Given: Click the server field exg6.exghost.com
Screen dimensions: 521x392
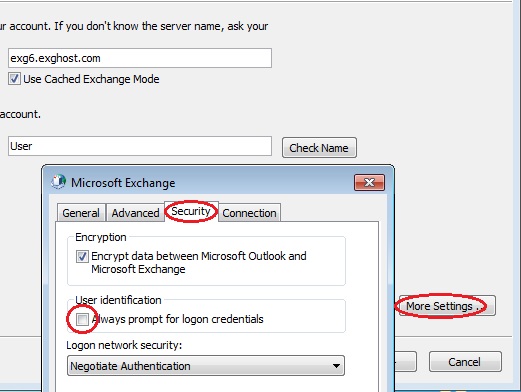Looking at the screenshot, I should point(140,58).
